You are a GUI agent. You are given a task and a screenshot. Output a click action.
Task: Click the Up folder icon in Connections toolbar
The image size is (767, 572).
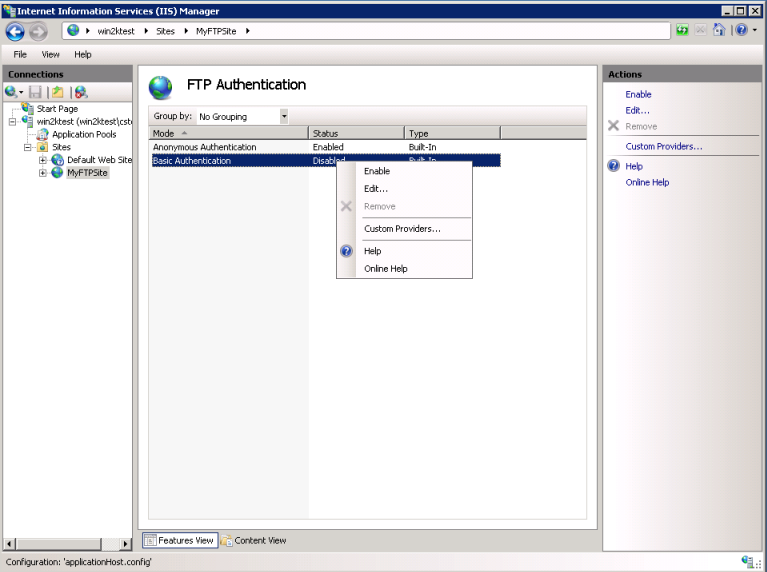58,92
